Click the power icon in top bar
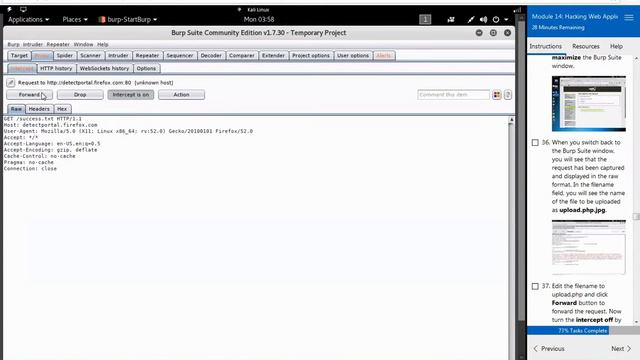640x360 pixels. pyautogui.click(x=496, y=19)
